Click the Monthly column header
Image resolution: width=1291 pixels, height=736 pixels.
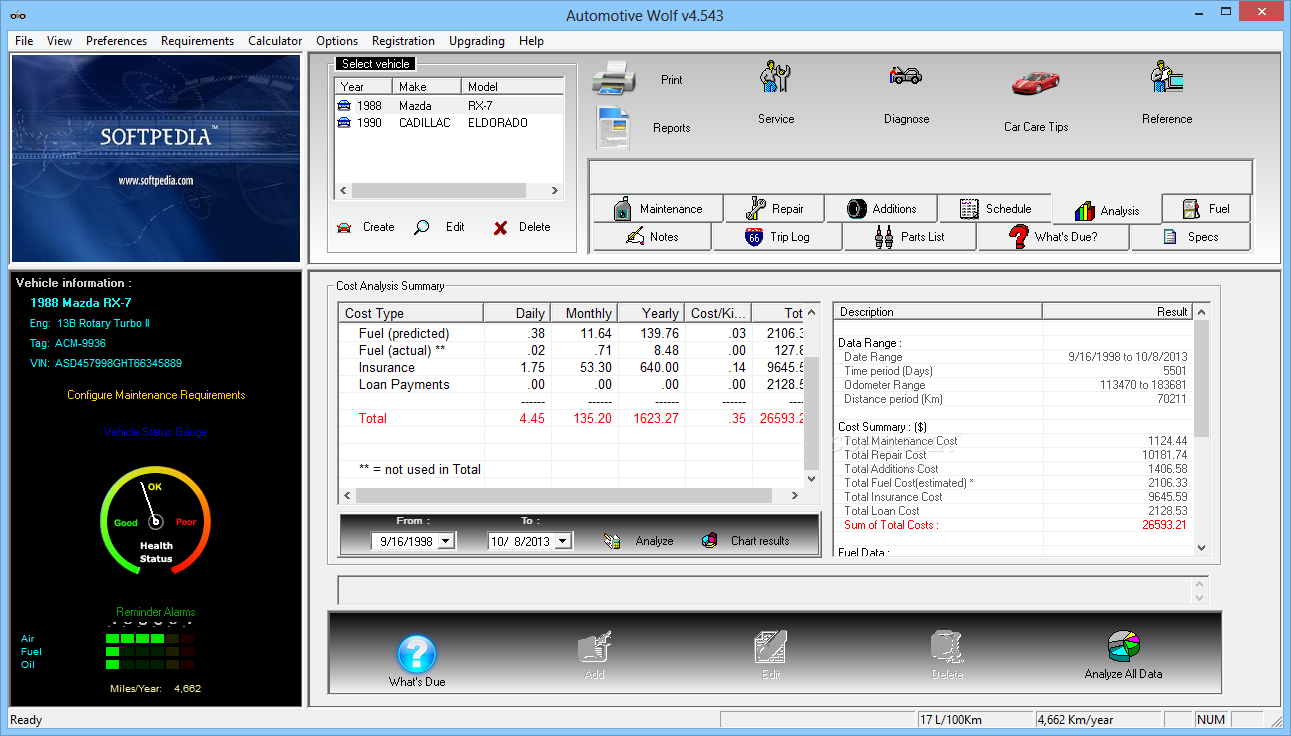point(584,313)
